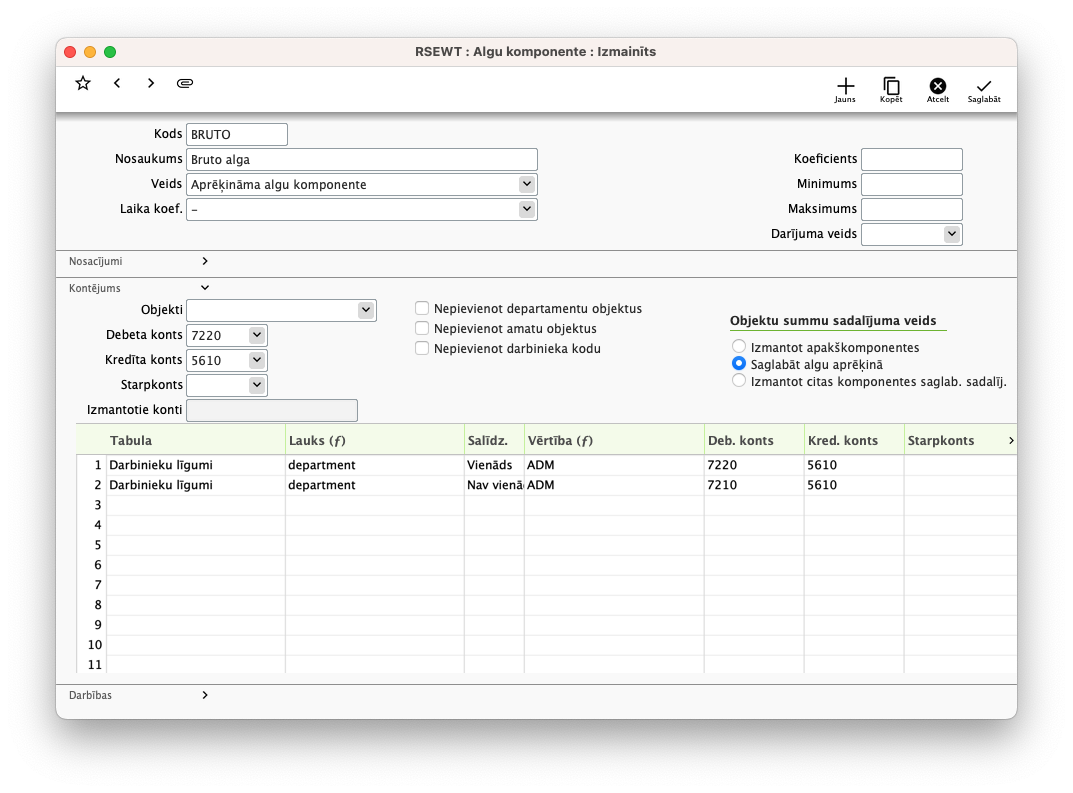Click row 1 department cell
1073x793 pixels.
pos(374,465)
